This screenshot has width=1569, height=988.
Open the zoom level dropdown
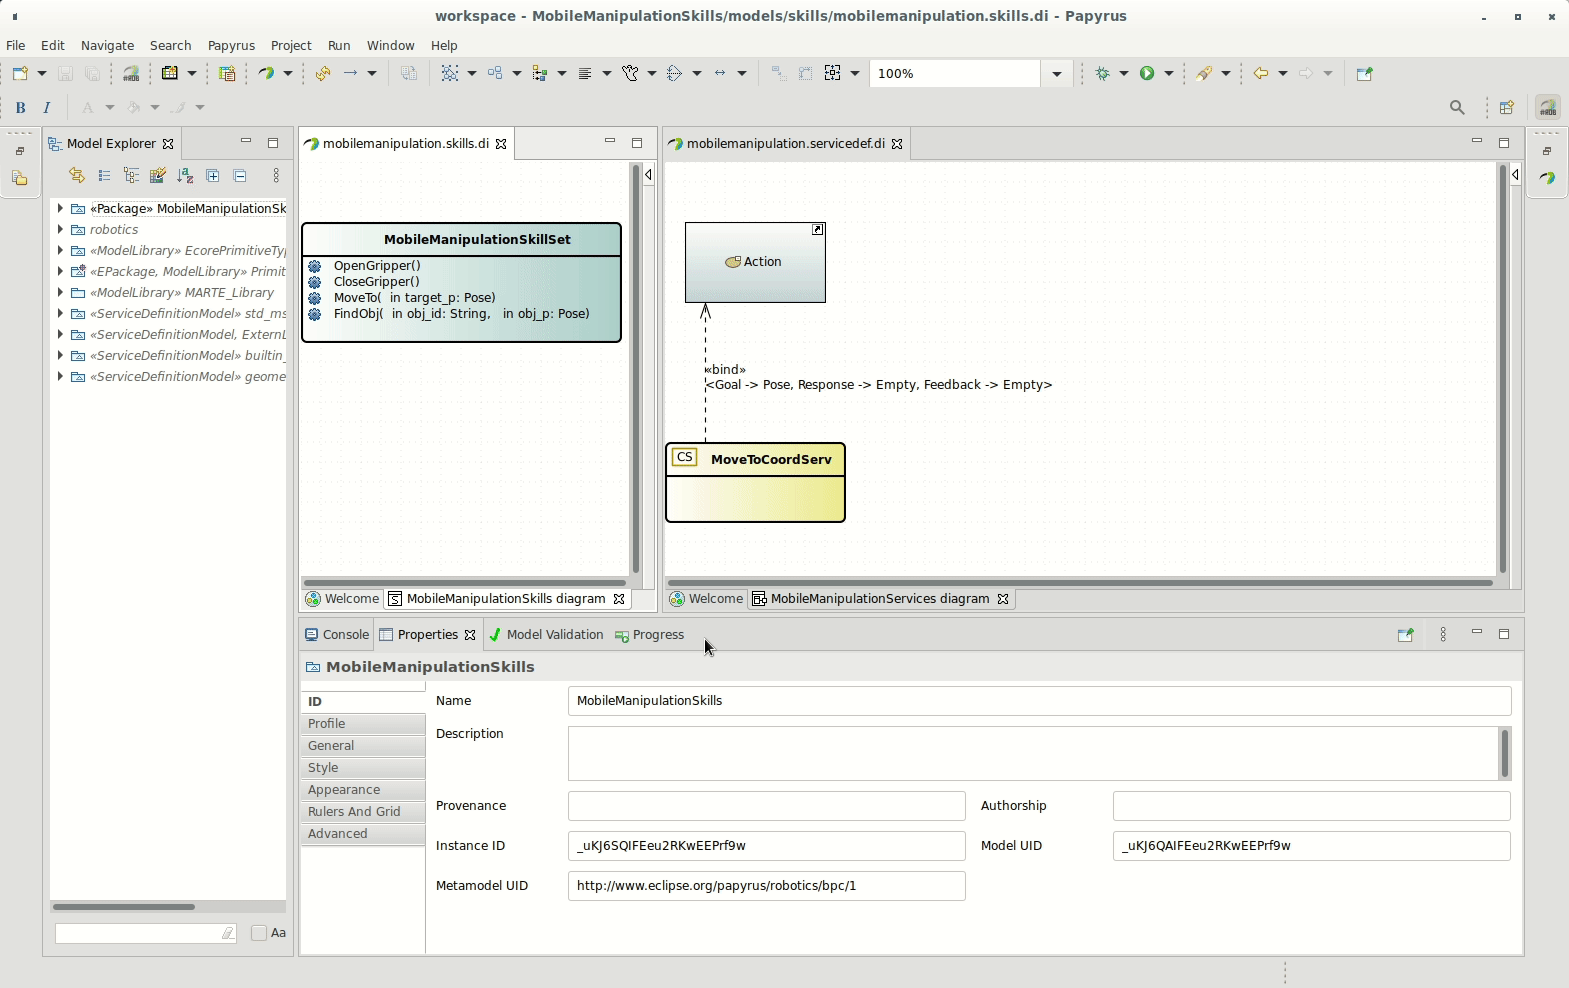pyautogui.click(x=1056, y=73)
